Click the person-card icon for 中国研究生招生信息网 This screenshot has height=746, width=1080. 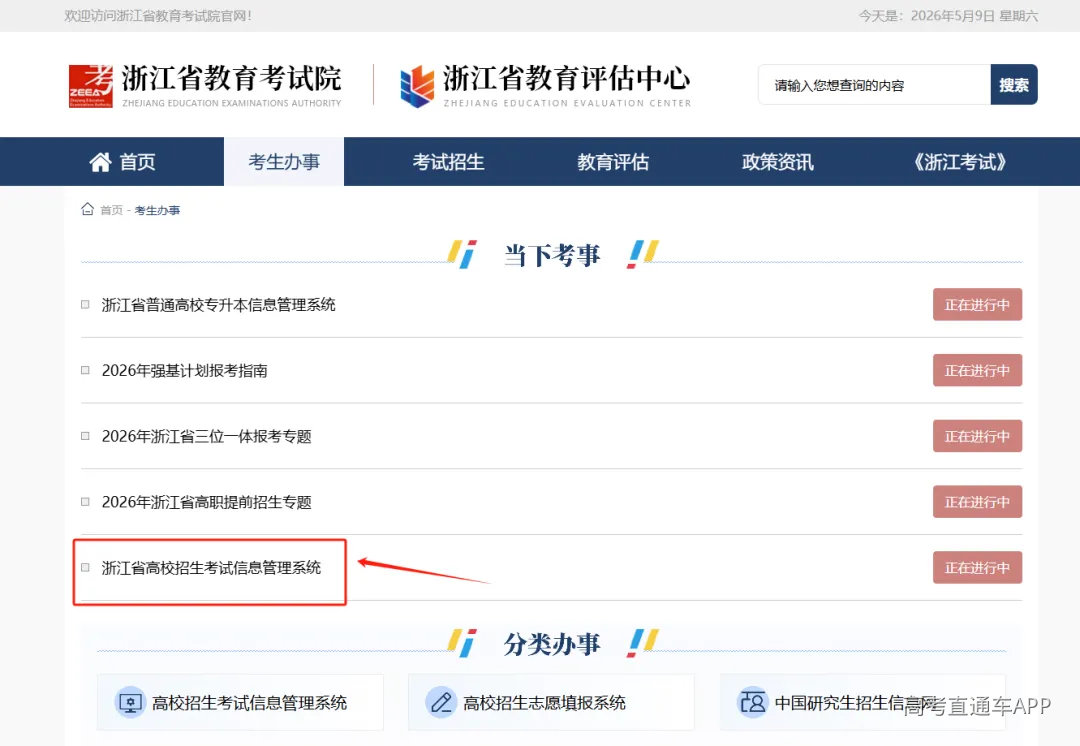point(752,703)
